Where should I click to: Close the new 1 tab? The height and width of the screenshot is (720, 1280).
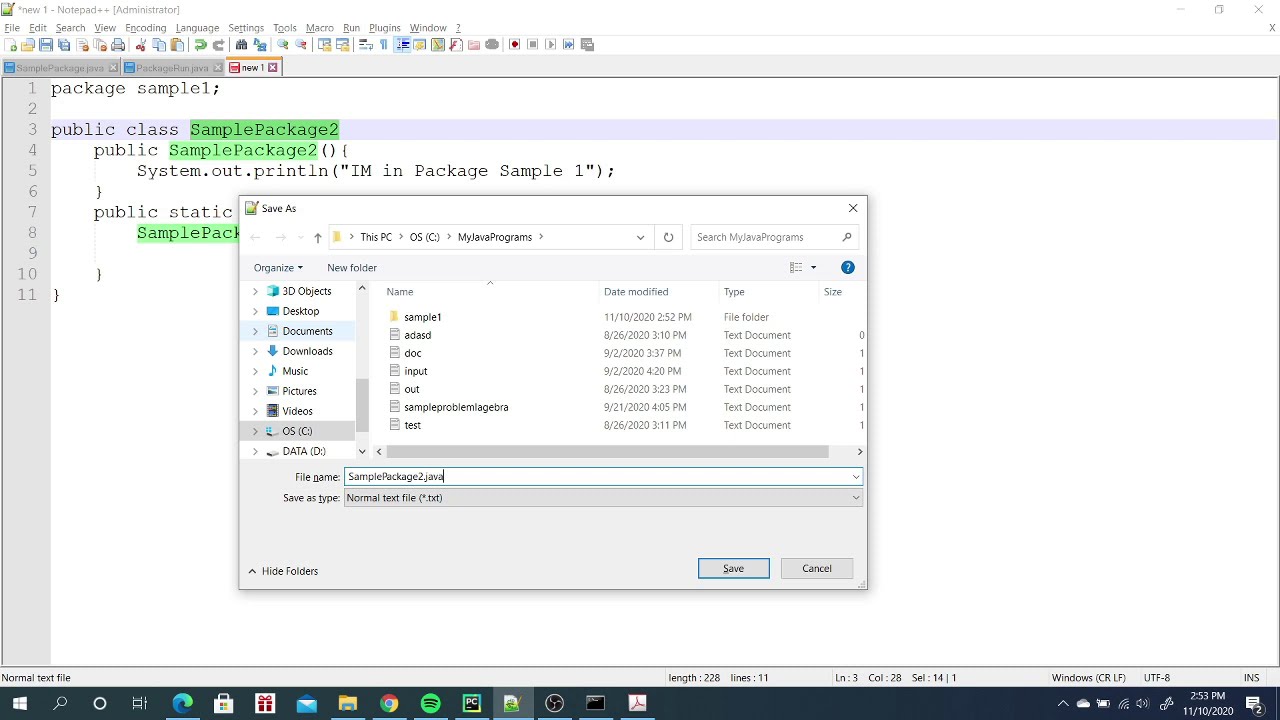[272, 68]
